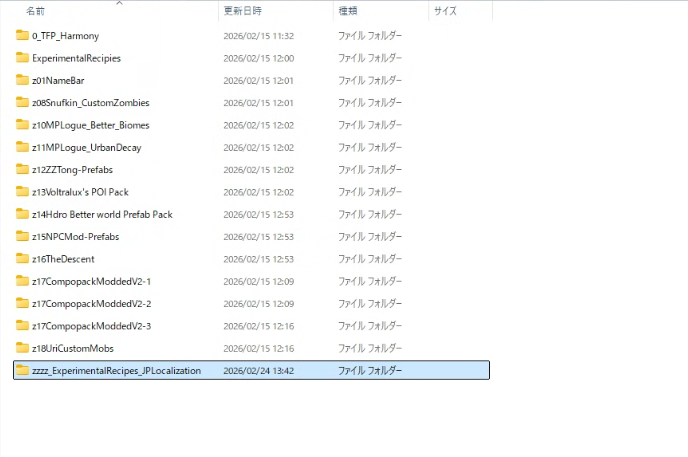
Task: Click the z10MPLogue_Better_Biomes folder icon
Action: pos(22,125)
